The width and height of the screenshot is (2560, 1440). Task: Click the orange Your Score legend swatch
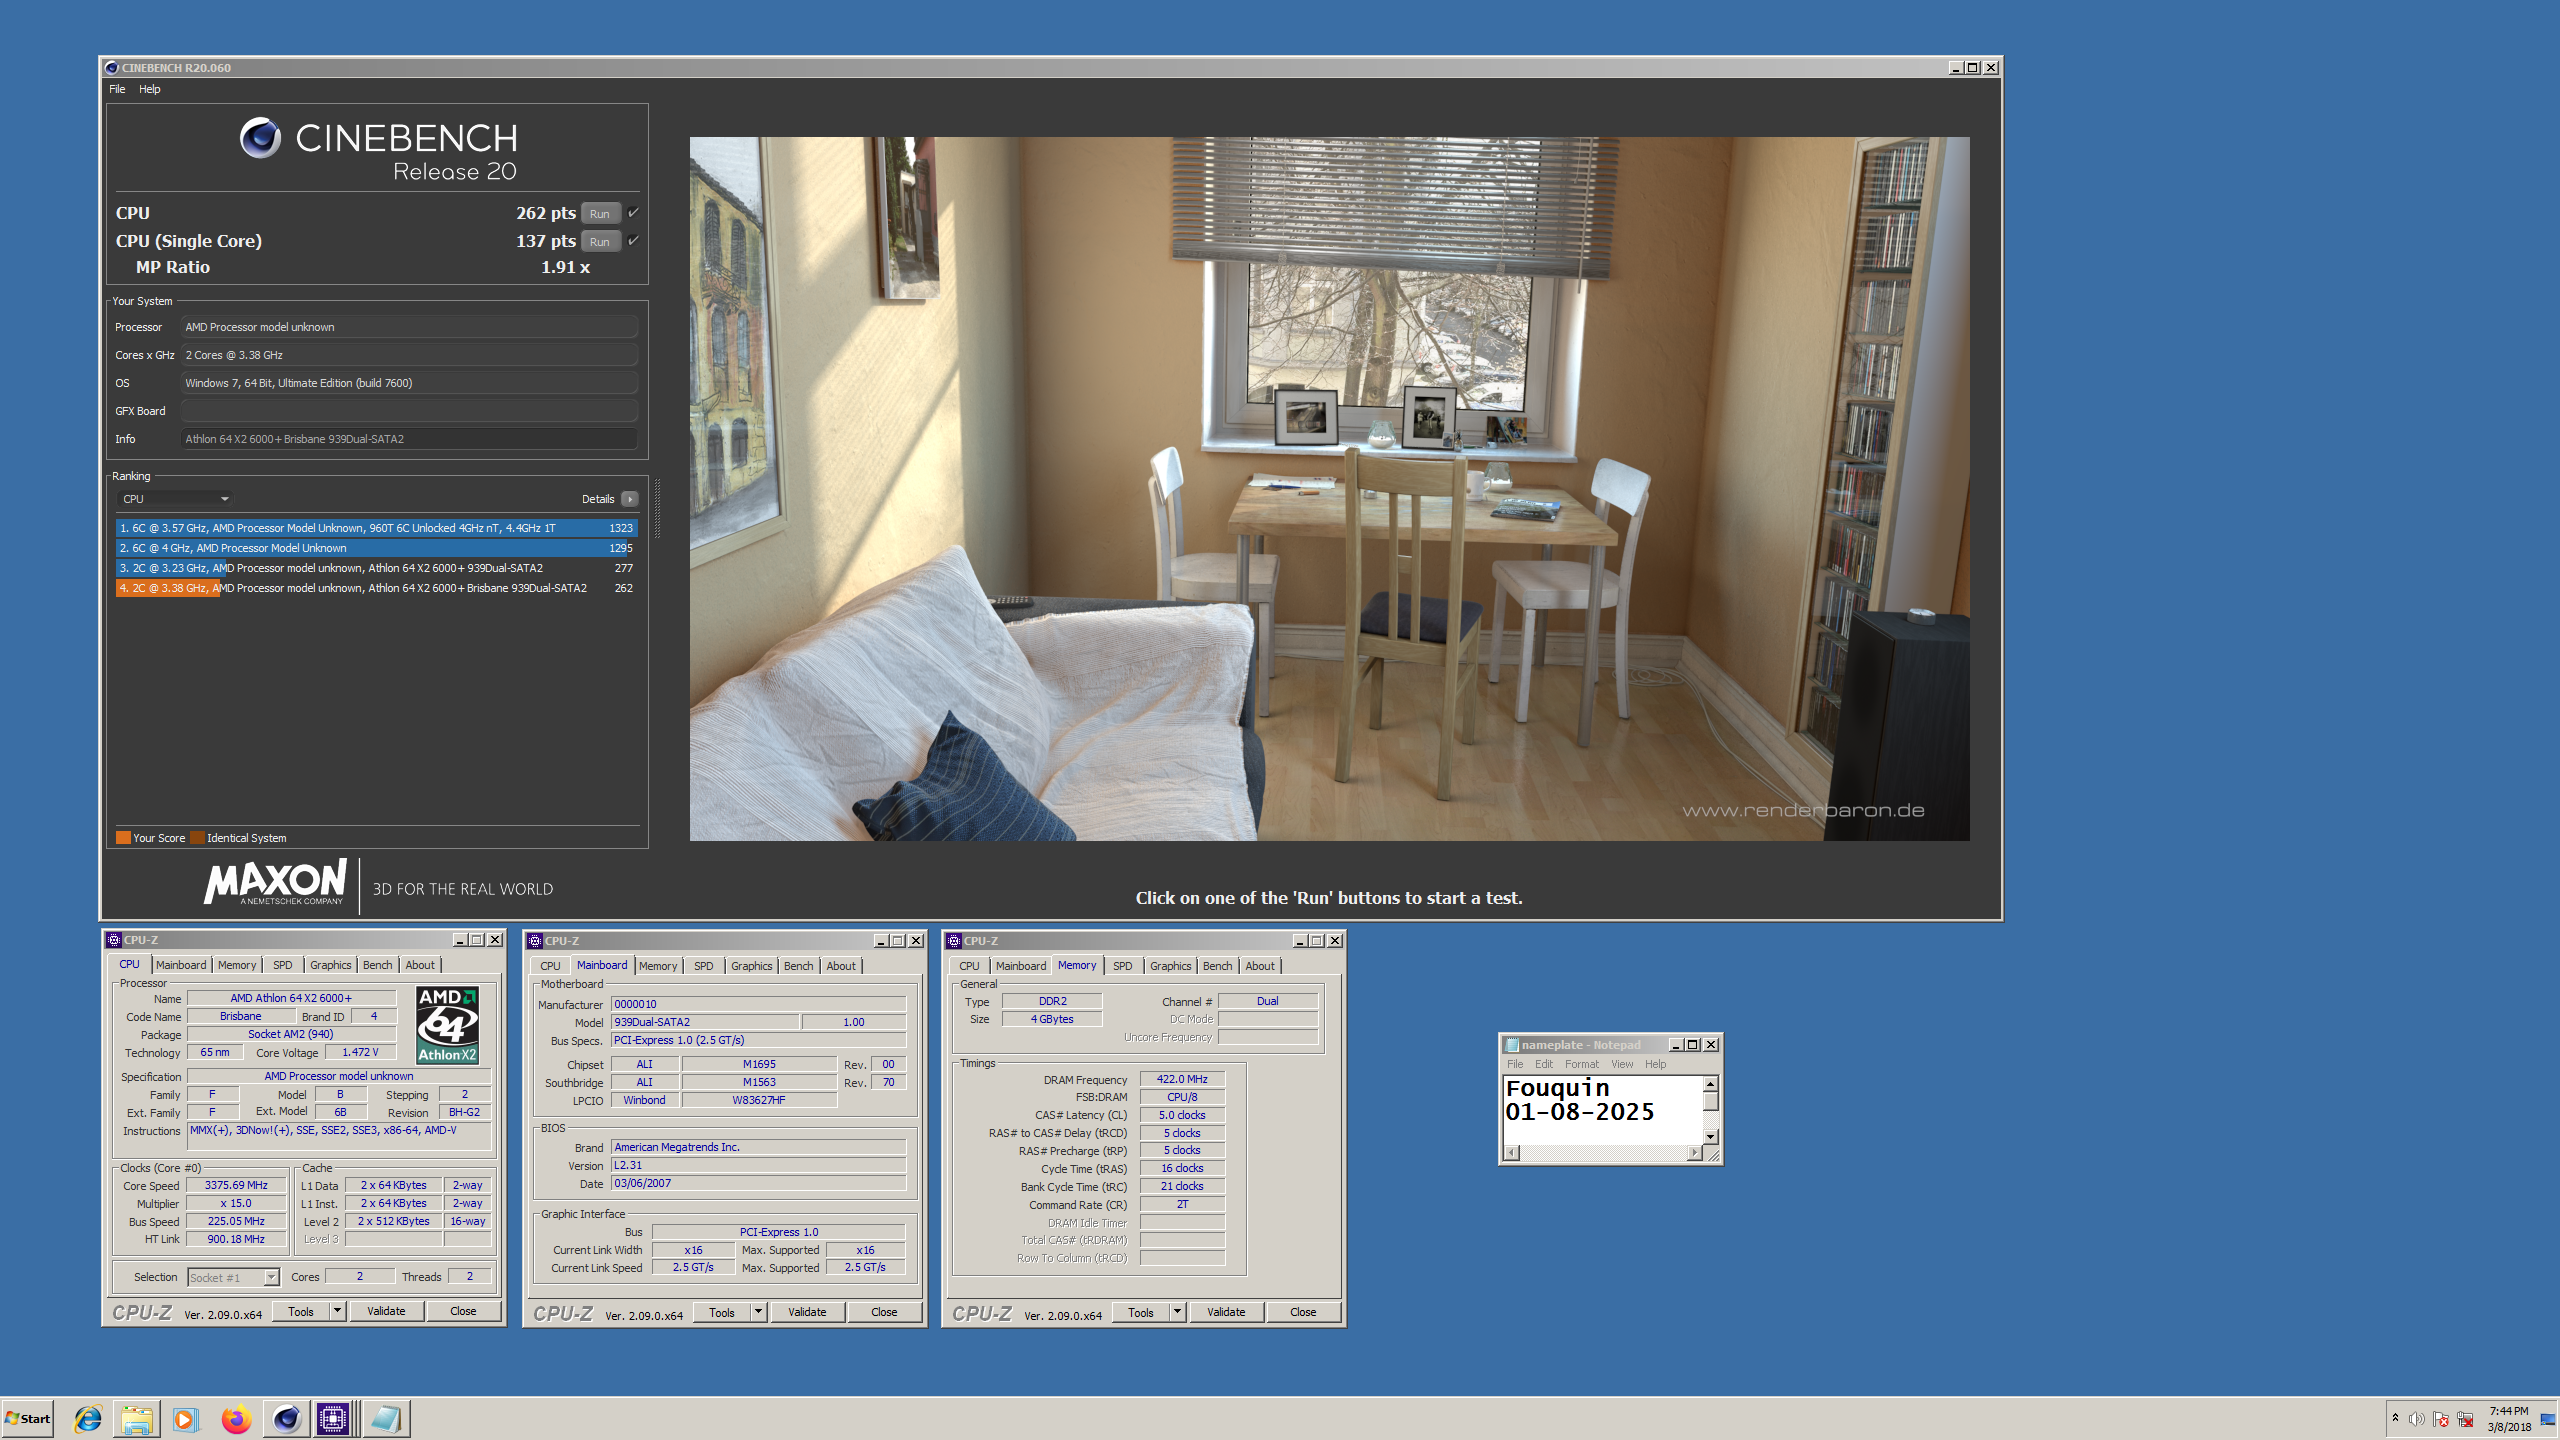123,838
